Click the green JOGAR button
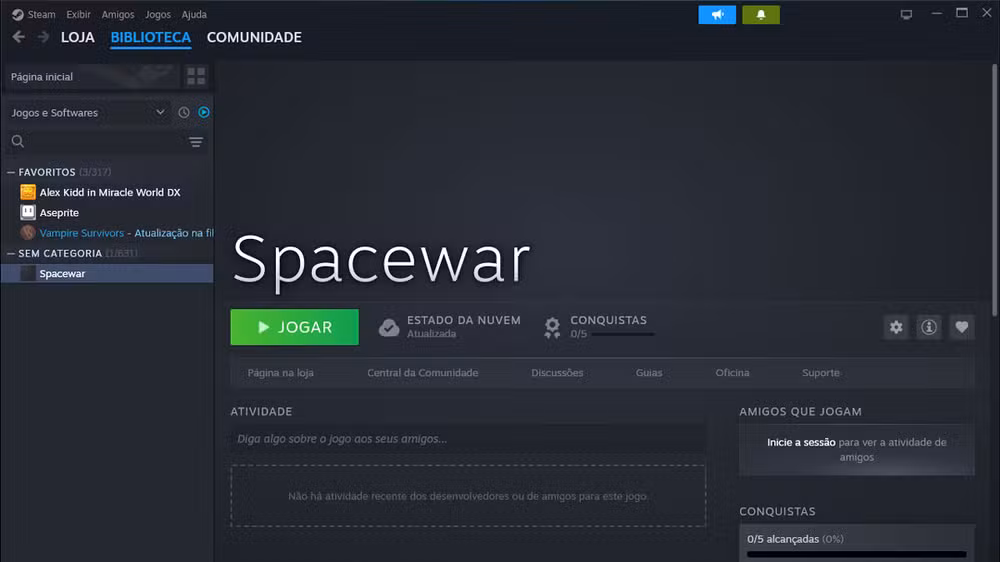This screenshot has width=1000, height=562. (295, 327)
